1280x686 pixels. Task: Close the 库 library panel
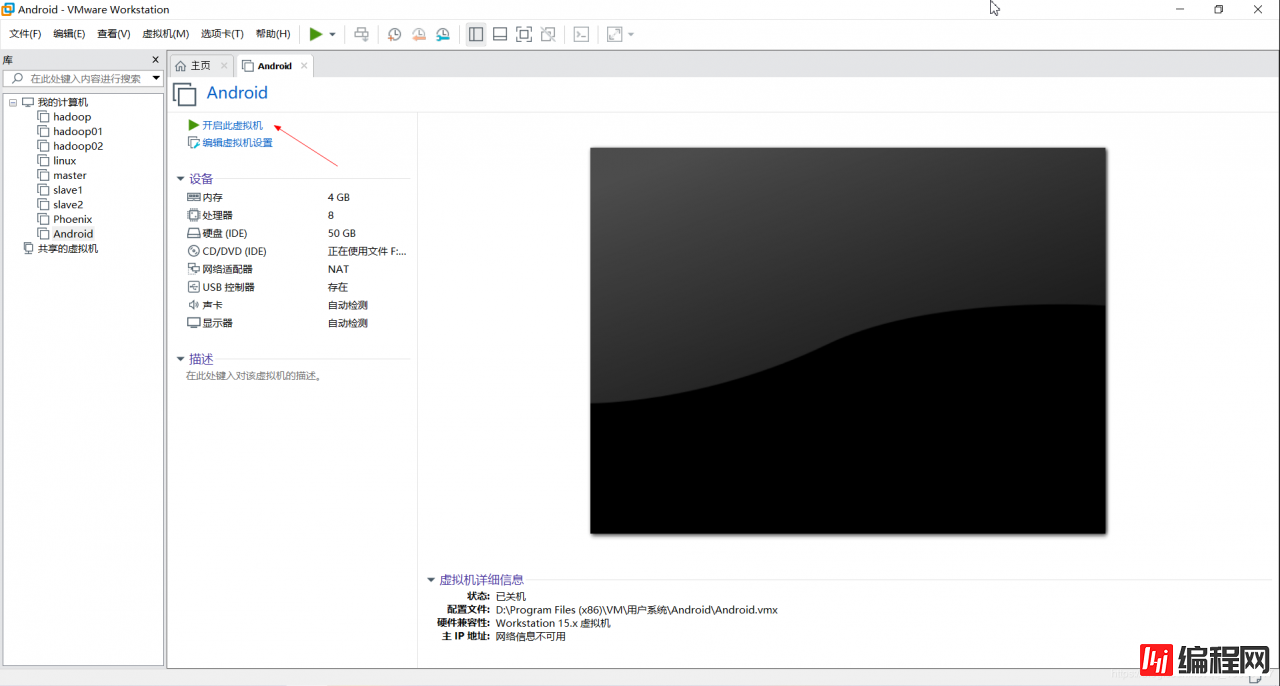pos(155,60)
